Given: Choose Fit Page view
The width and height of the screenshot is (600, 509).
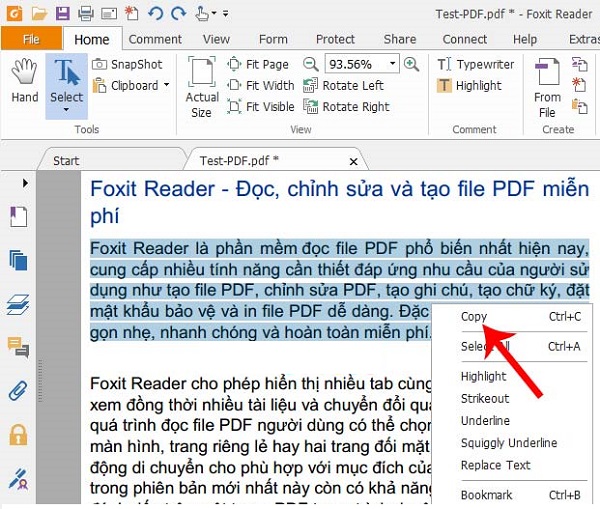Looking at the screenshot, I should coord(258,64).
